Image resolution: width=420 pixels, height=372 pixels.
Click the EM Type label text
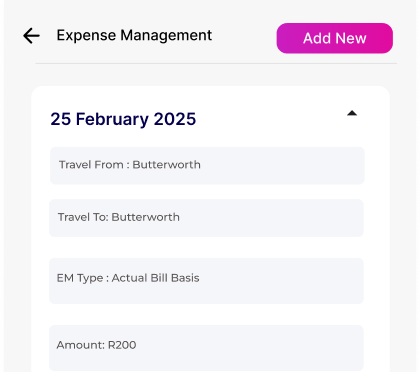(80, 278)
